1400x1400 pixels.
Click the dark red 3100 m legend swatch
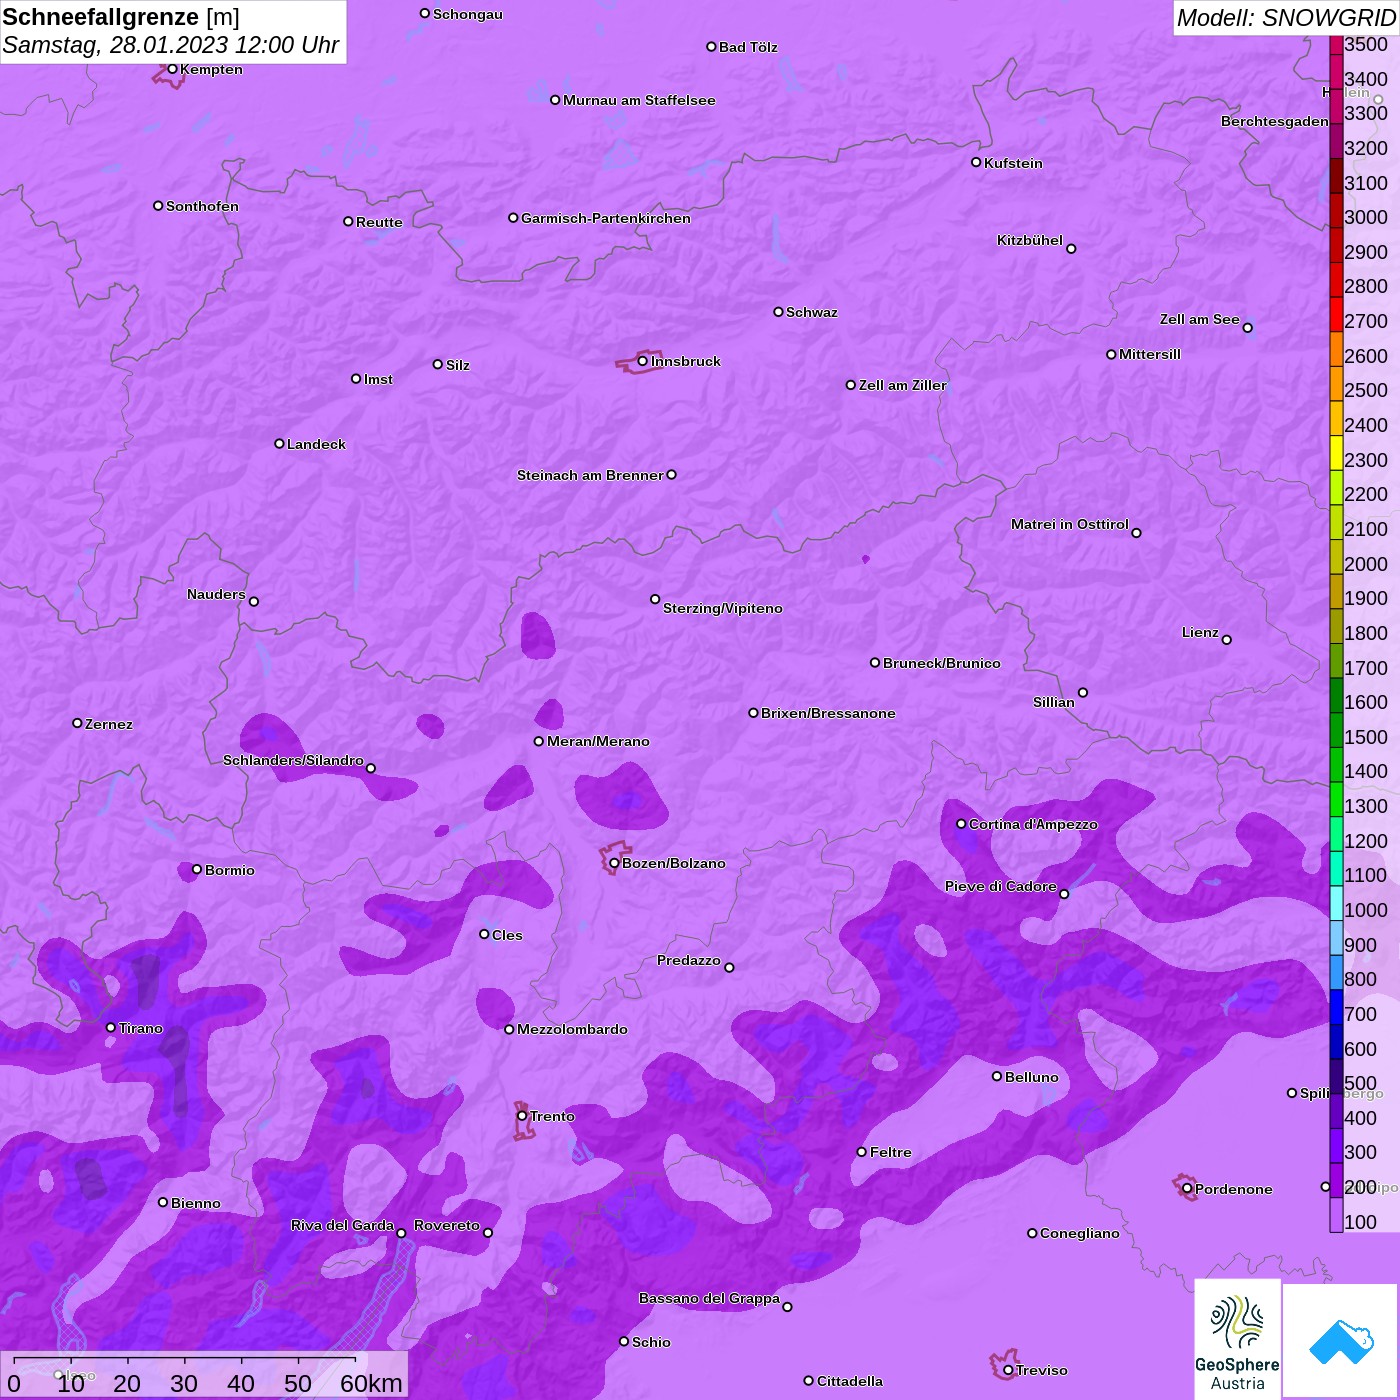(x=1336, y=176)
